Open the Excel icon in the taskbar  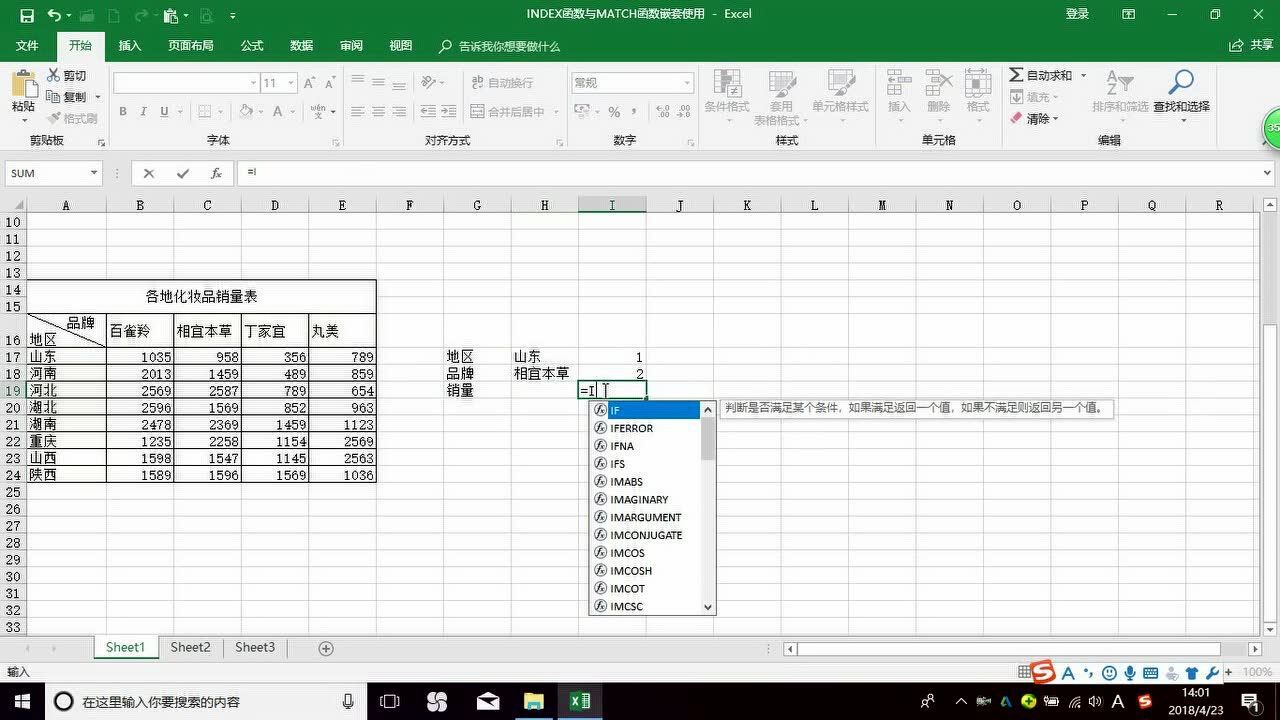pos(580,701)
